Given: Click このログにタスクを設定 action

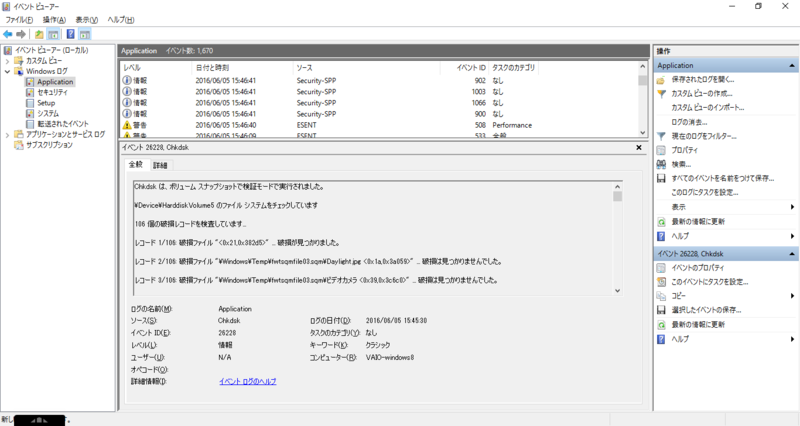Looking at the screenshot, I should (705, 193).
